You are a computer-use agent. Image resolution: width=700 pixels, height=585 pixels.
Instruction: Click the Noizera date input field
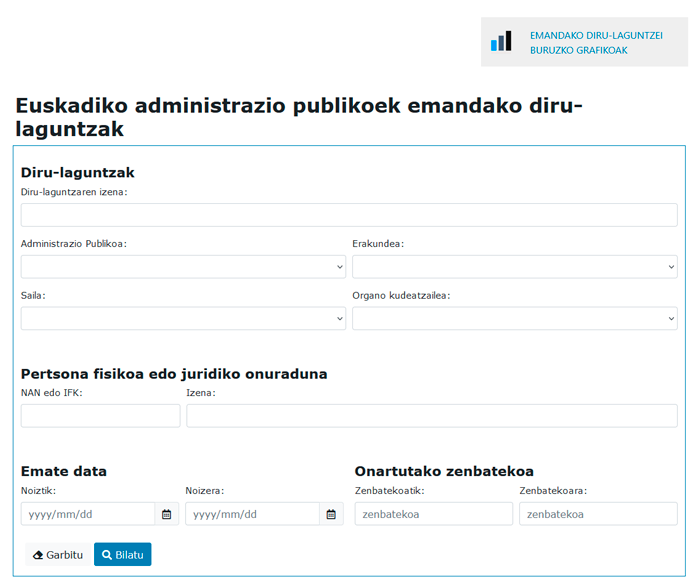pos(252,514)
